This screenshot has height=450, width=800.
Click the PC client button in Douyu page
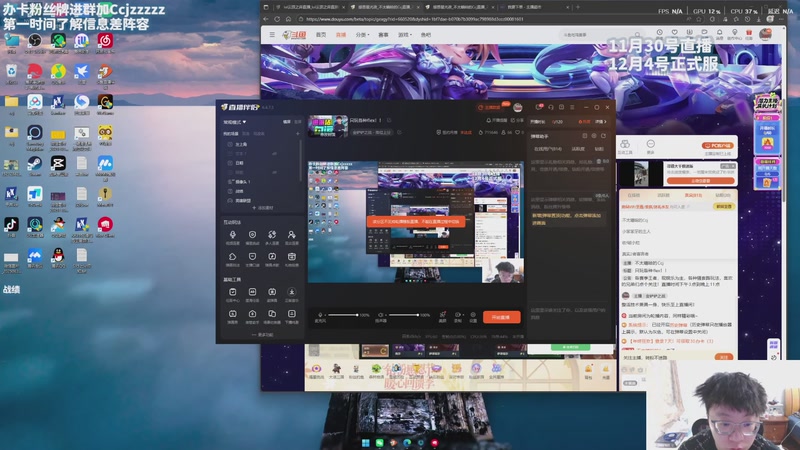718,145
